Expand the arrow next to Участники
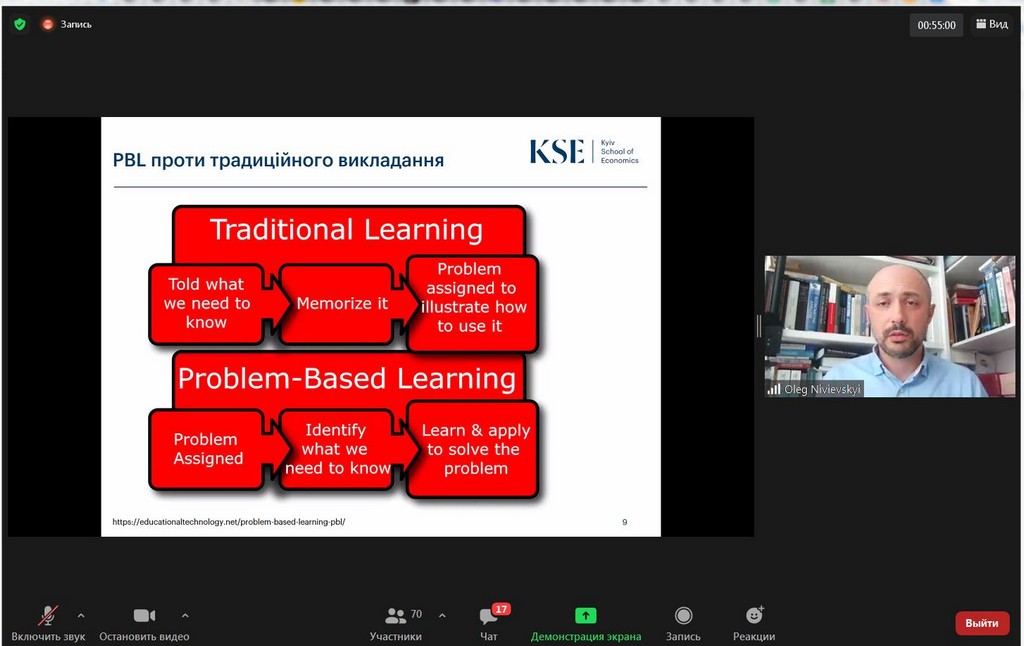The height and width of the screenshot is (646, 1024). point(442,616)
